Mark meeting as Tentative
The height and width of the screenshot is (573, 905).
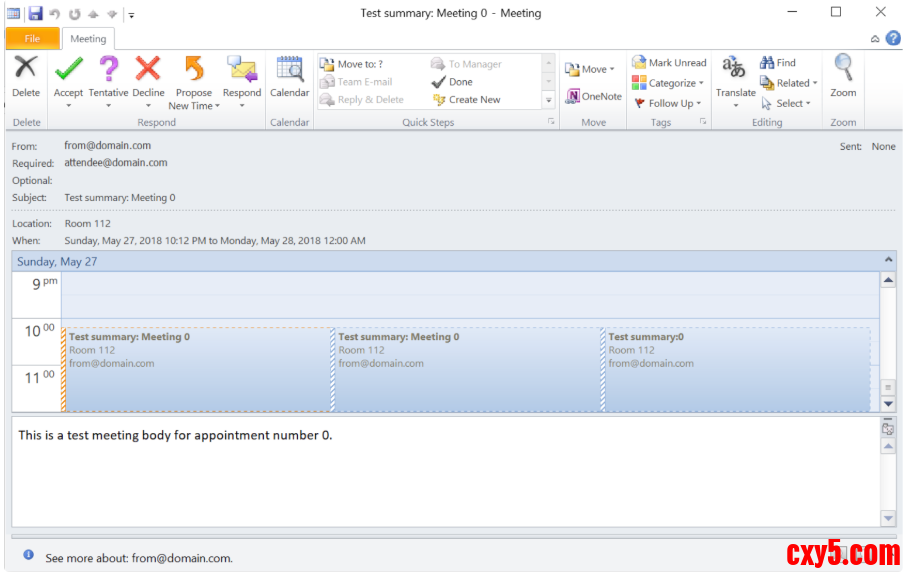tap(108, 70)
